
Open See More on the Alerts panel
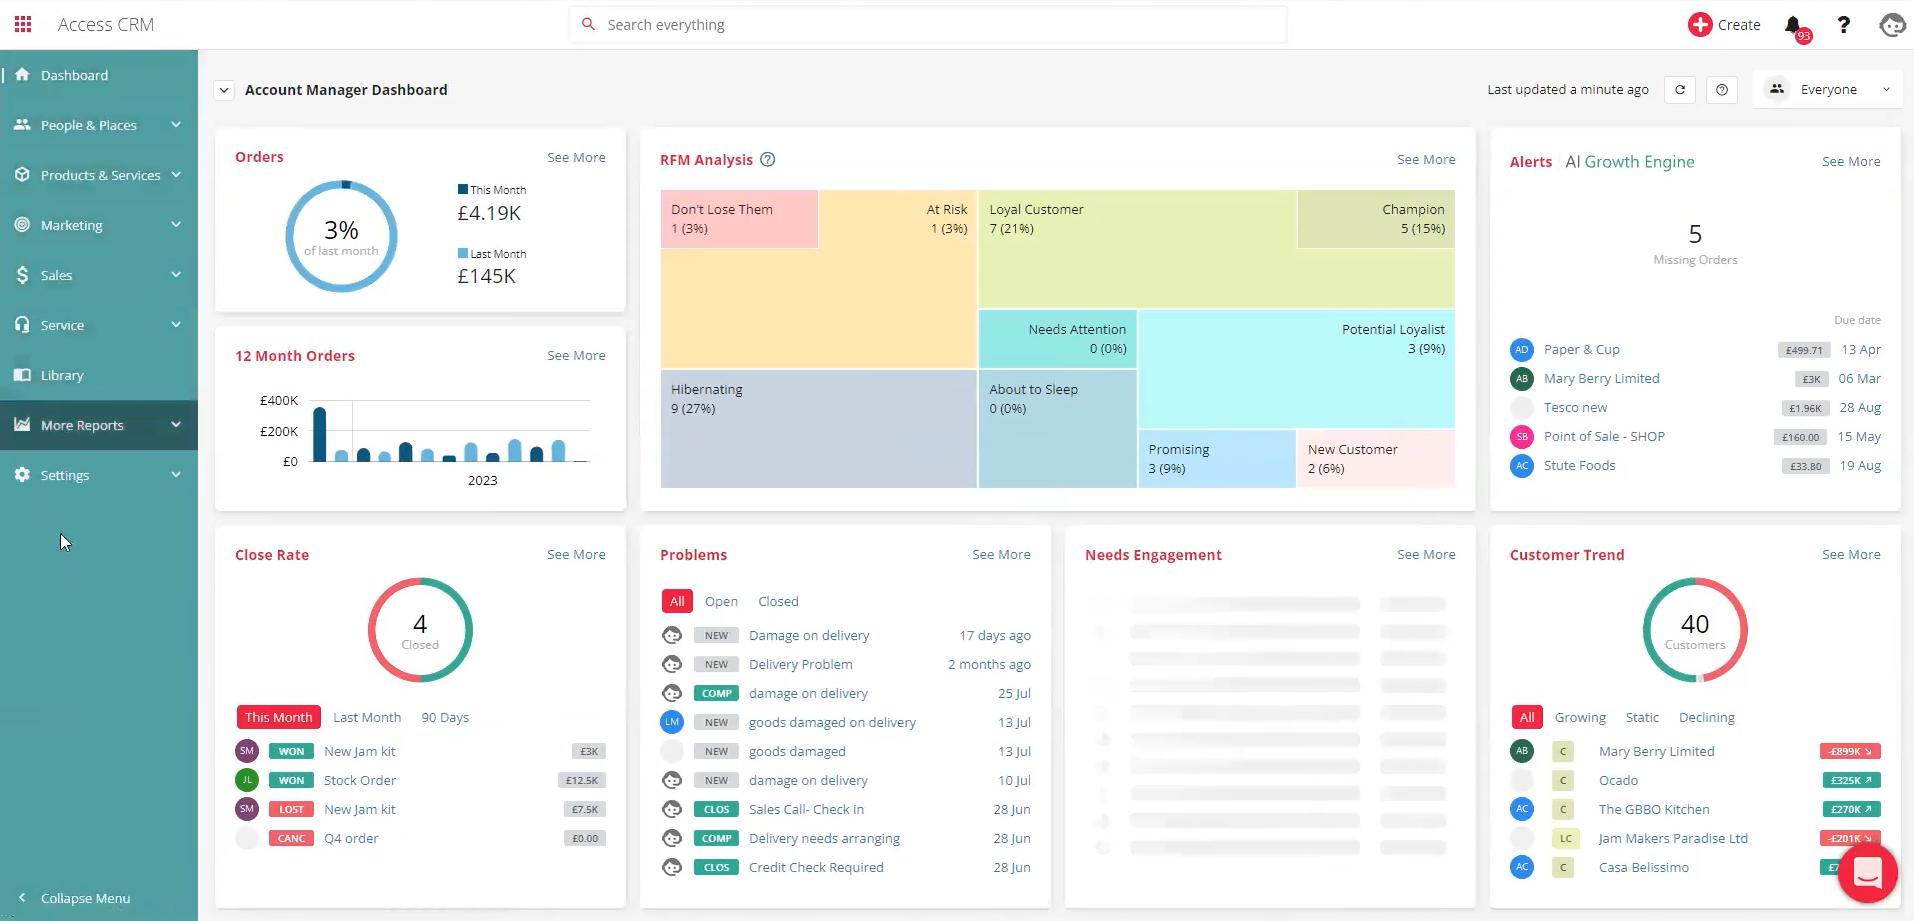click(1850, 161)
